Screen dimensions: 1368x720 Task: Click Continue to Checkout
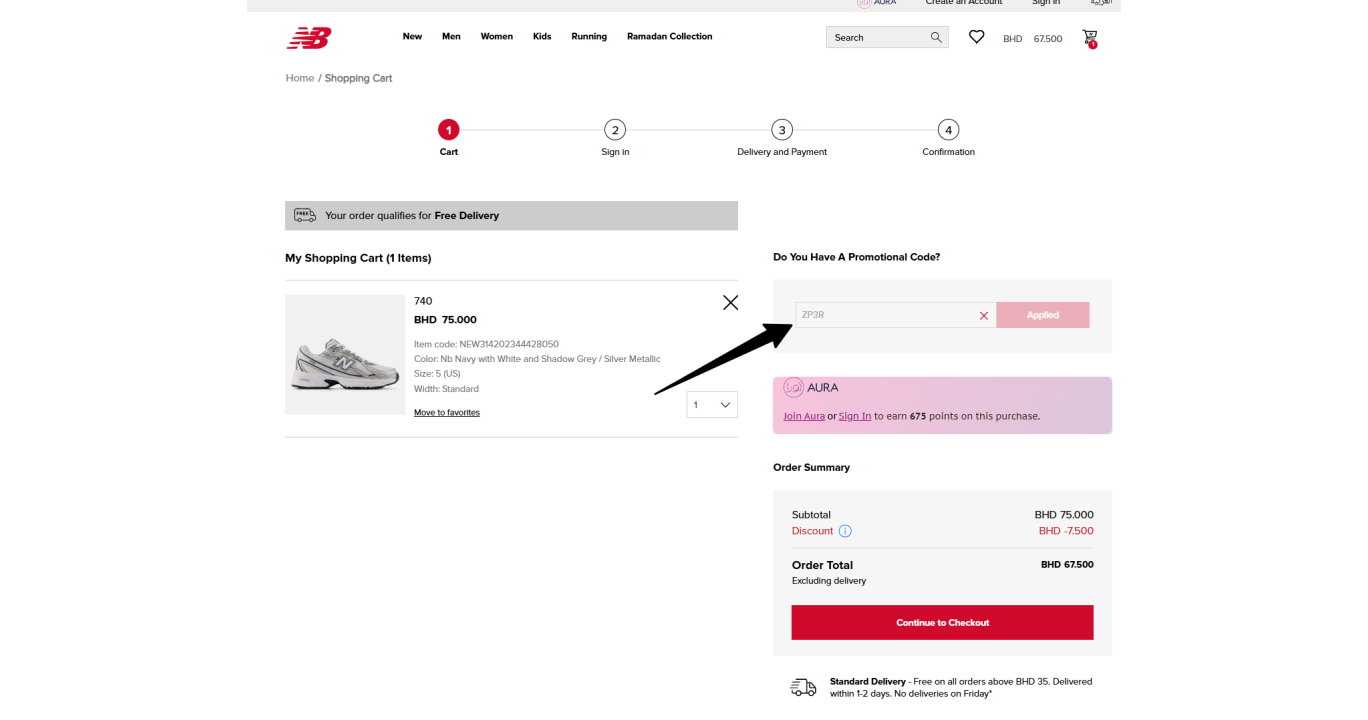click(x=942, y=622)
